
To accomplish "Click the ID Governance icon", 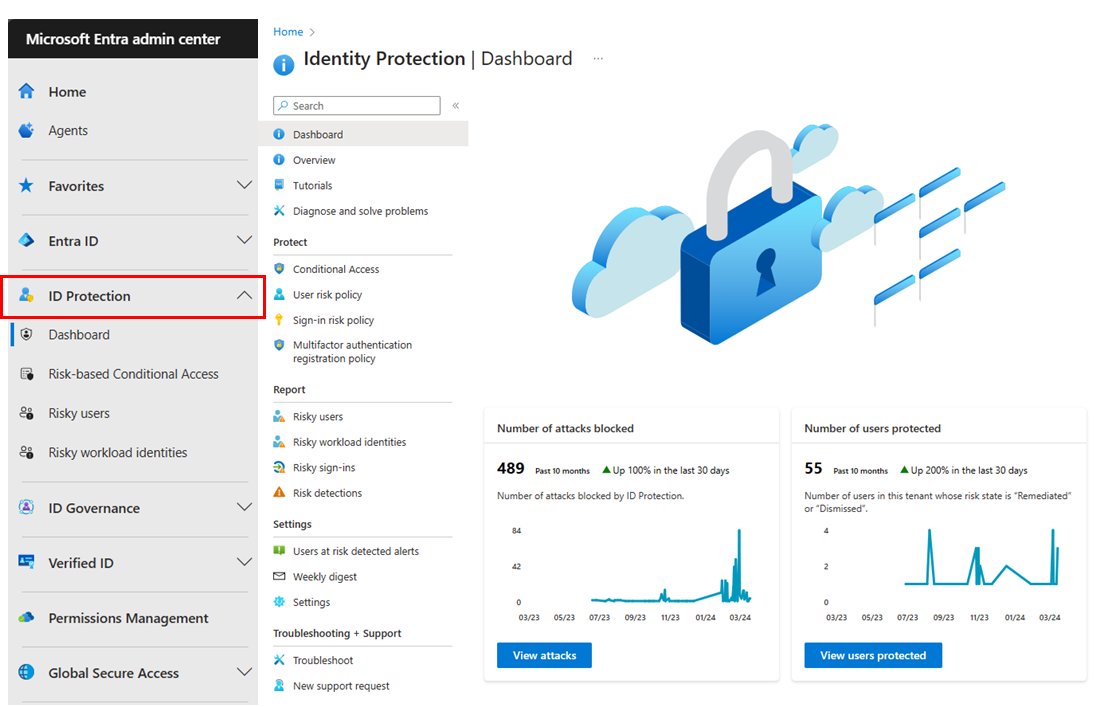I will click(26, 507).
